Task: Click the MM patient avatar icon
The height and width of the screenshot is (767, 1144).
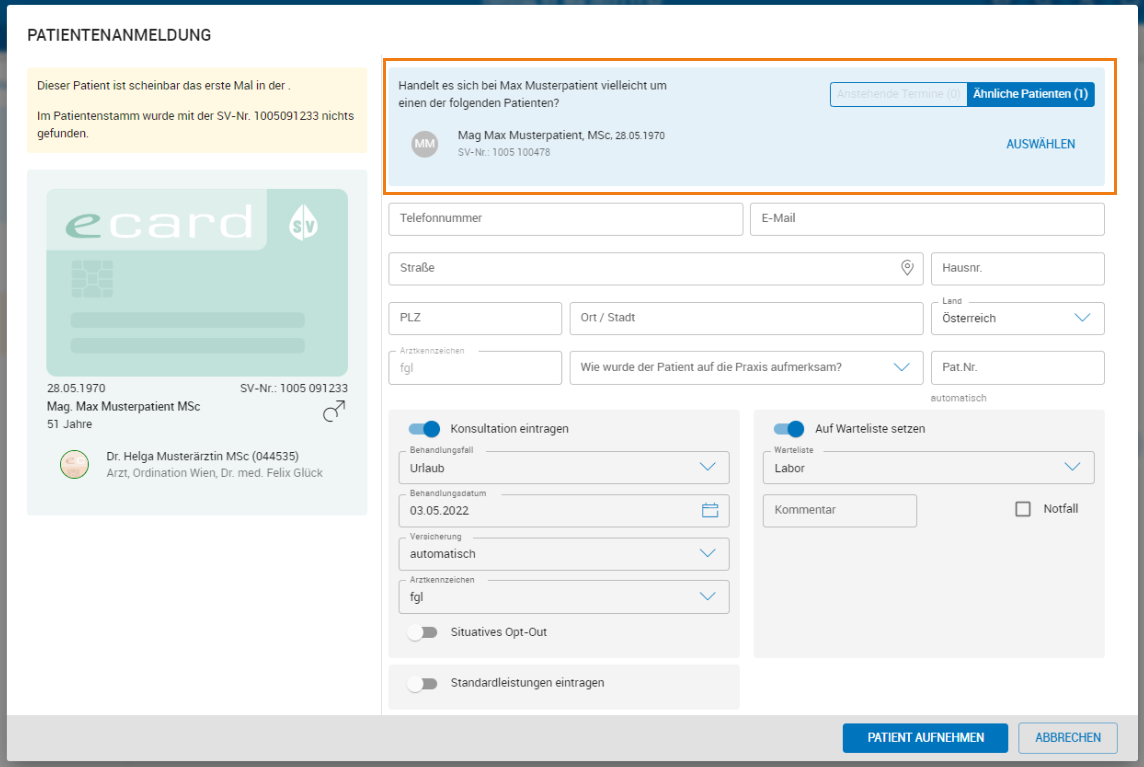Action: (x=425, y=144)
